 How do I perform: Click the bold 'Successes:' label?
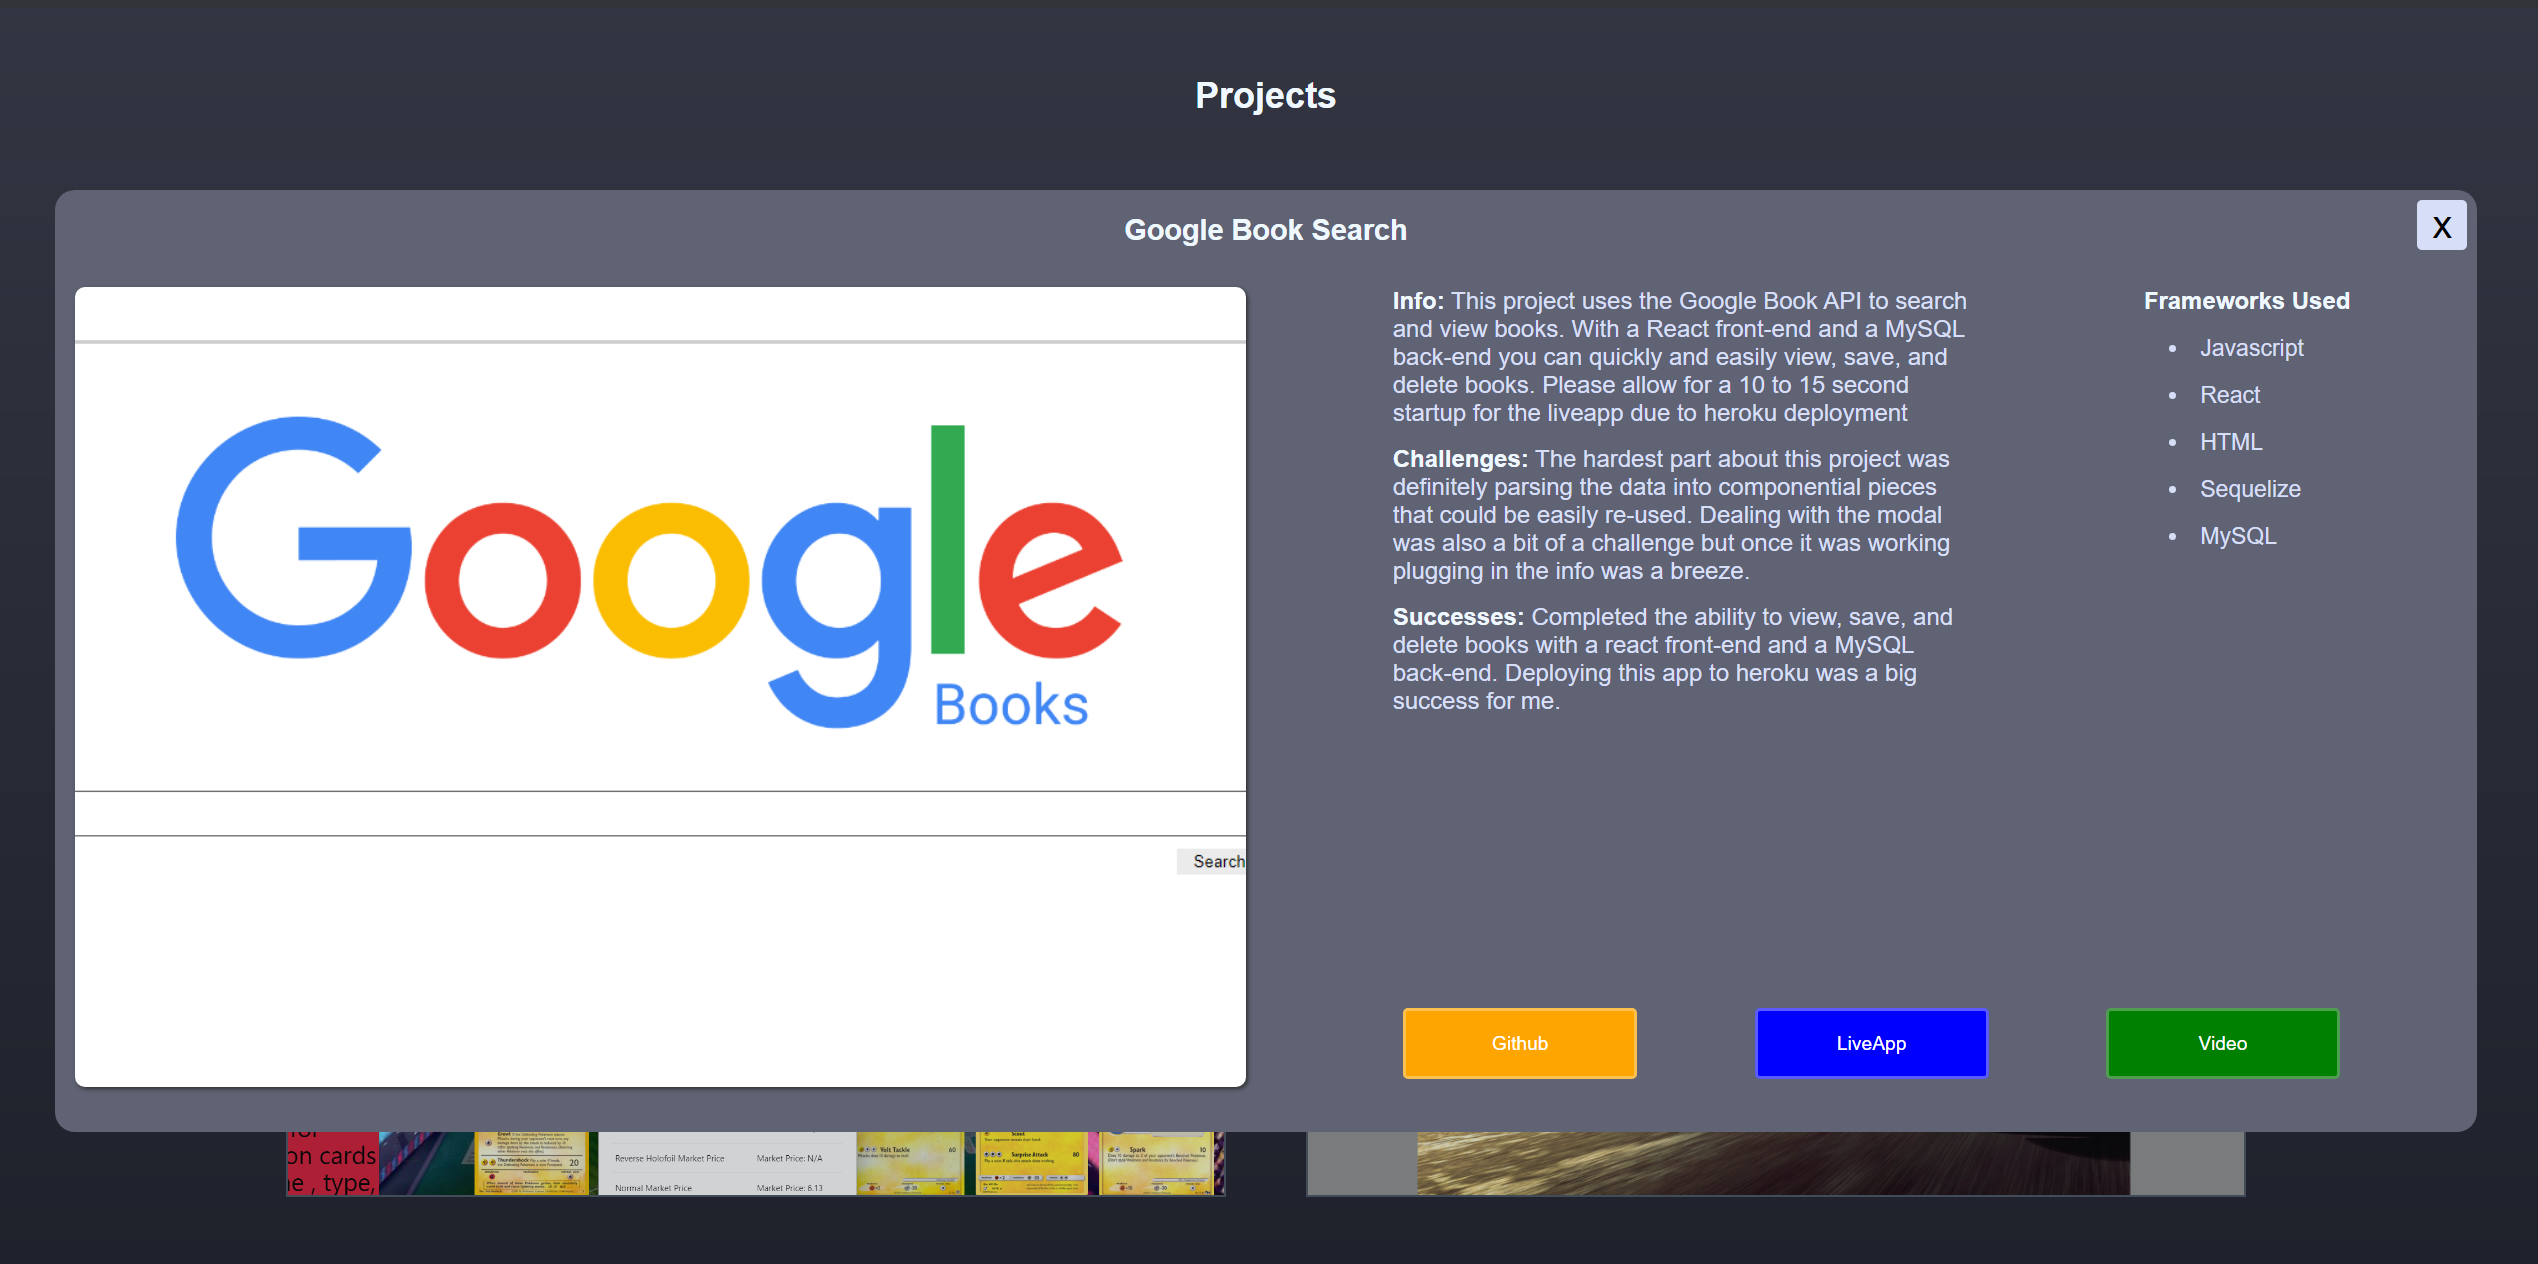click(1457, 617)
